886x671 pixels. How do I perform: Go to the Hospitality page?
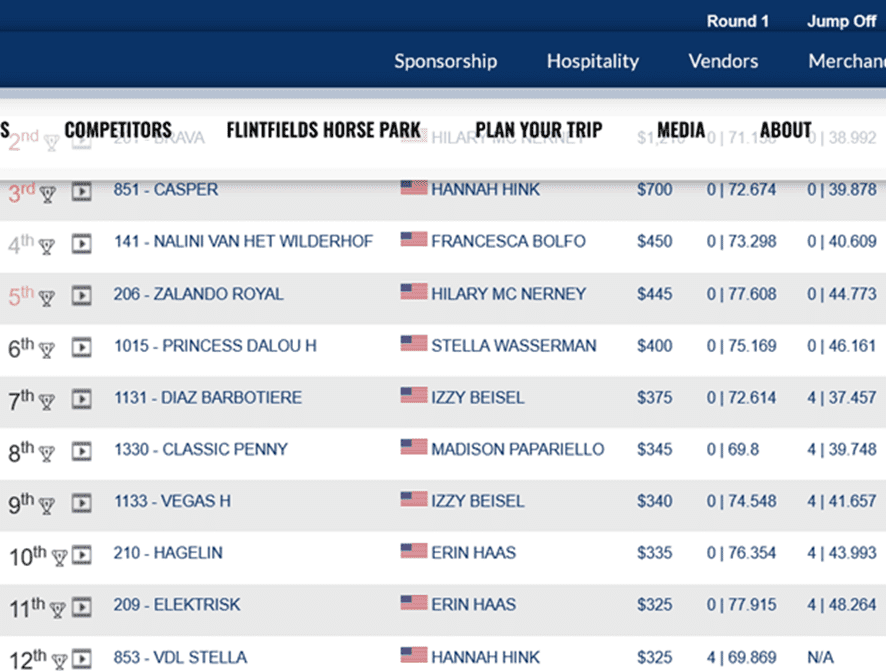pos(592,61)
